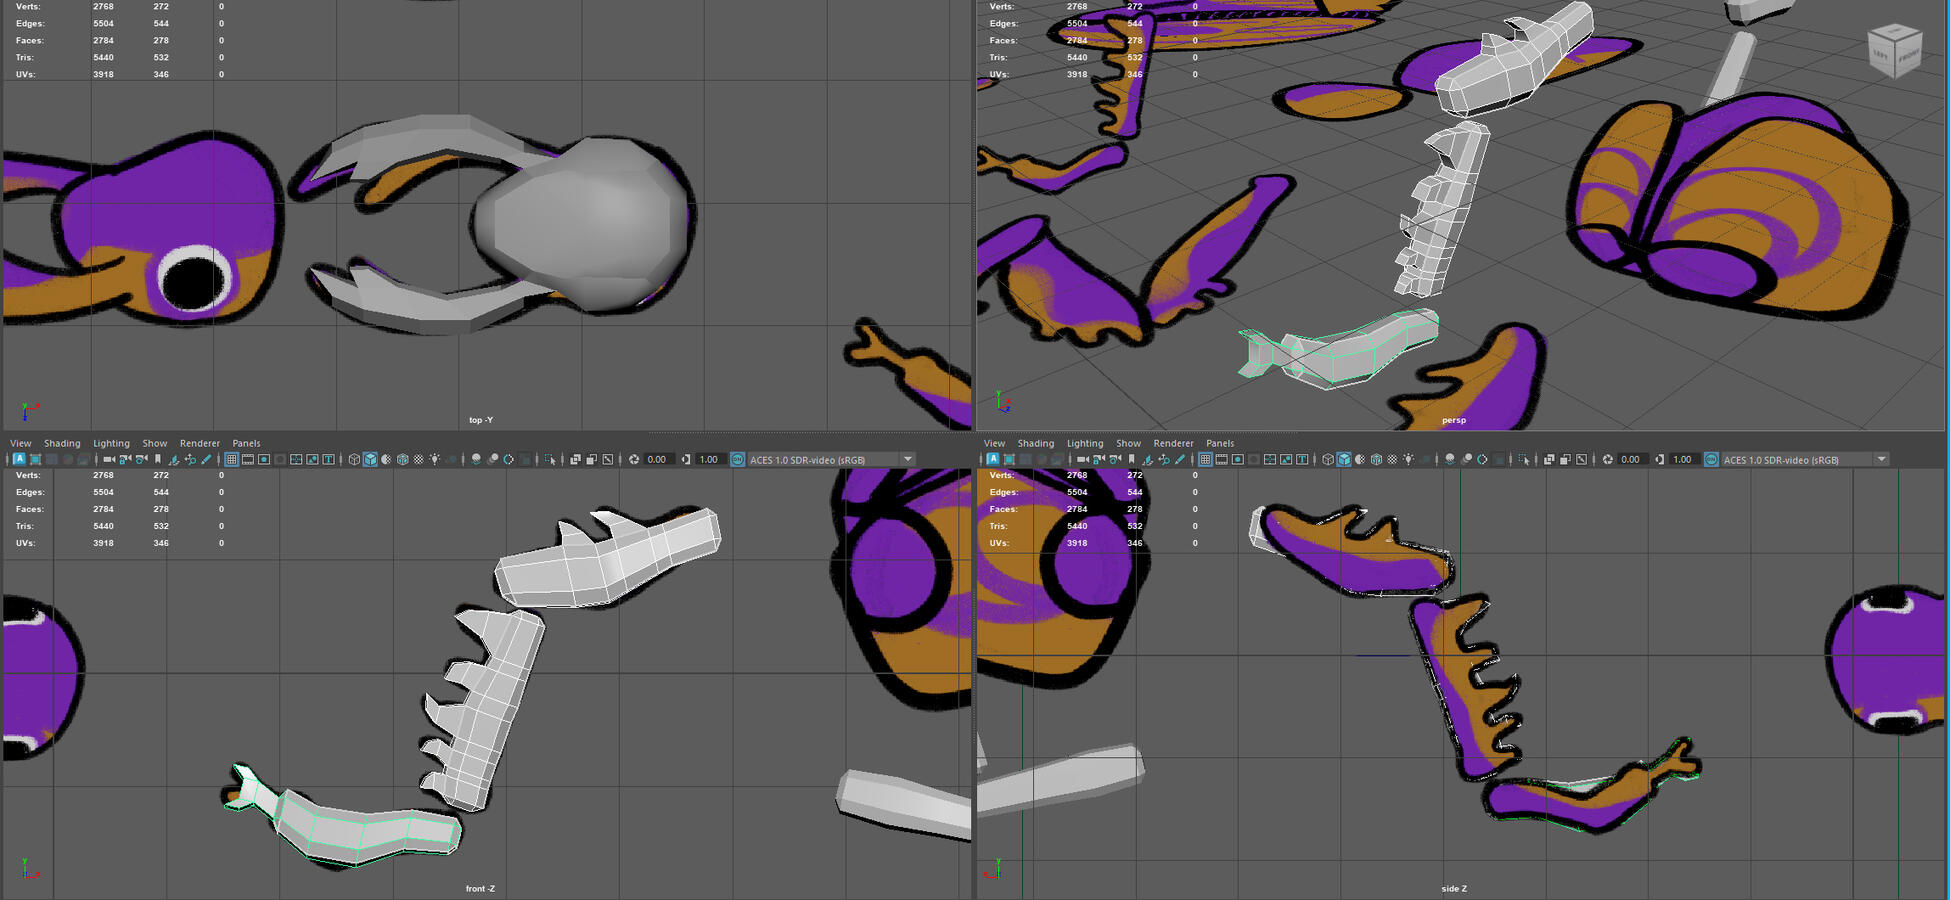Viewport: 1950px width, 900px height.
Task: Toggle view transform button in front panel toolbar
Action: tap(738, 460)
